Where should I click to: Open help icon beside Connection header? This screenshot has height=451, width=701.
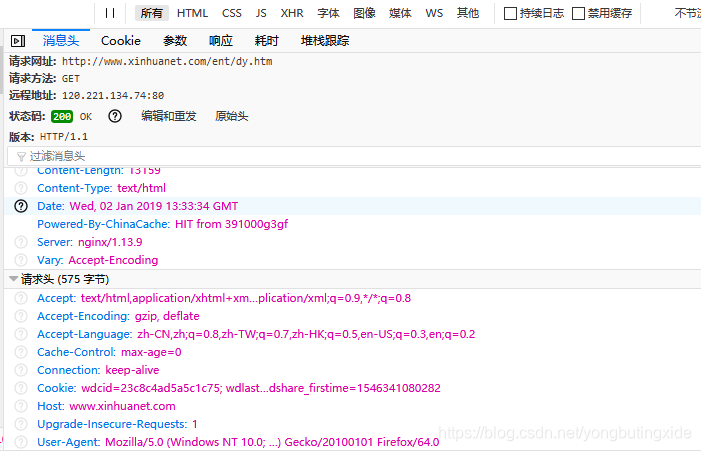click(x=21, y=370)
